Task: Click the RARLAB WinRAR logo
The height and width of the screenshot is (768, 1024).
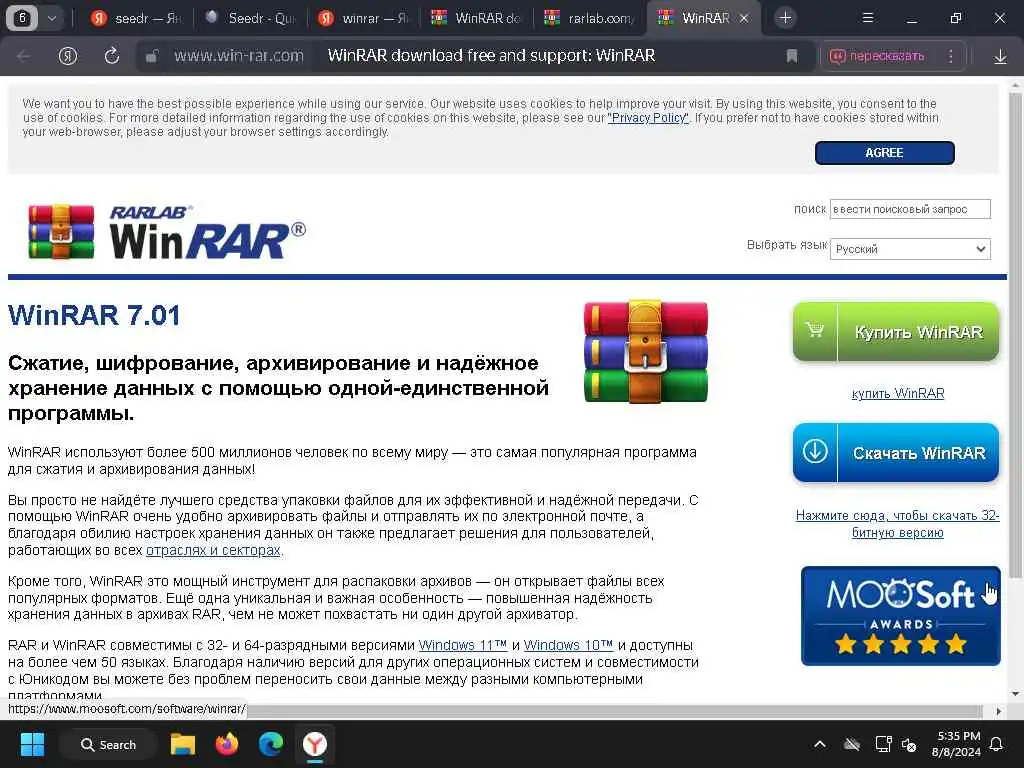Action: tap(167, 232)
